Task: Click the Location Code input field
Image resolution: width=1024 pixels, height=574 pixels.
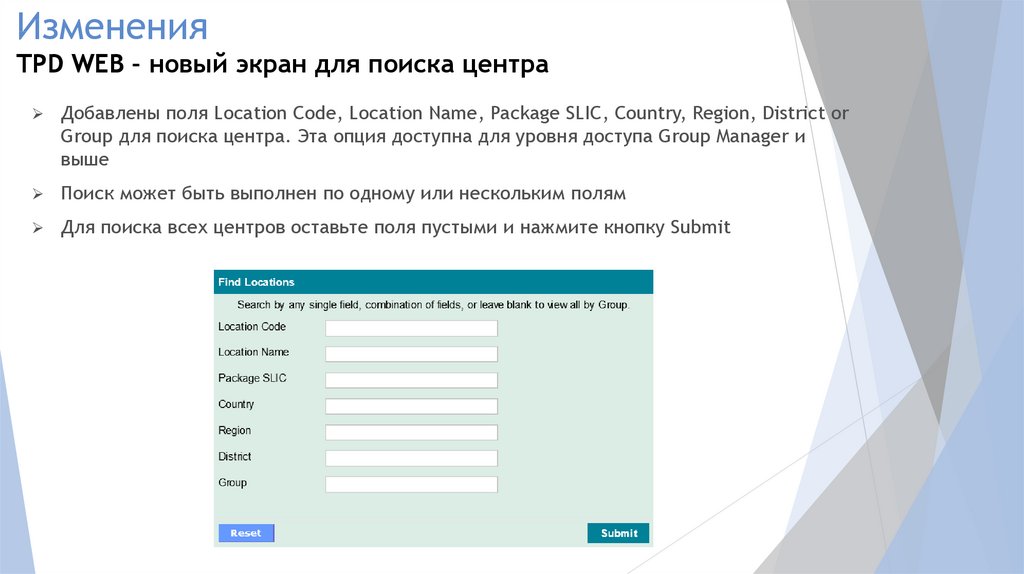Action: pyautogui.click(x=411, y=328)
